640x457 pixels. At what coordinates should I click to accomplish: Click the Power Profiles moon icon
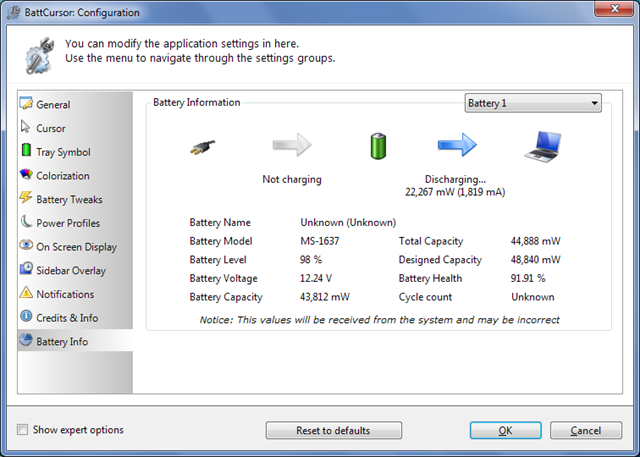click(x=26, y=222)
